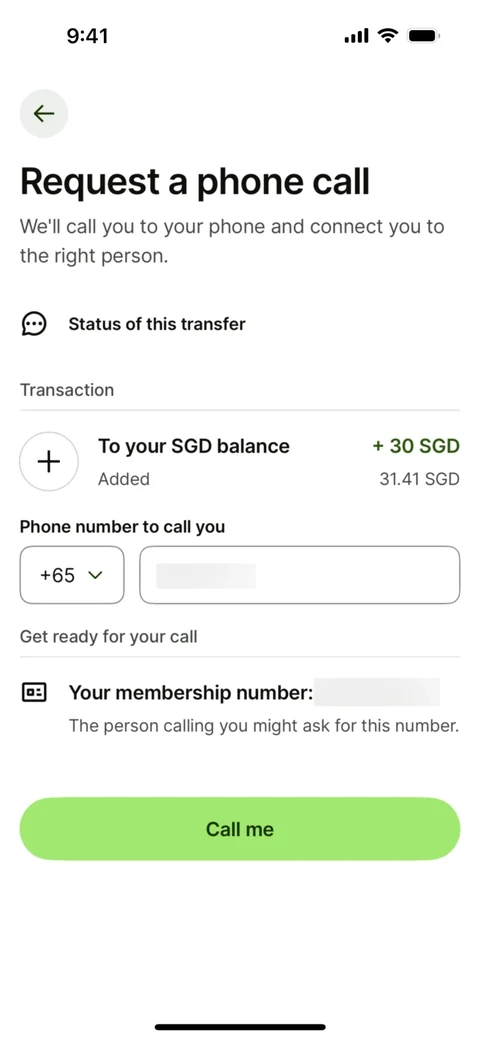Tap the Wi-Fi icon in status bar
480x1040 pixels.
coord(387,36)
